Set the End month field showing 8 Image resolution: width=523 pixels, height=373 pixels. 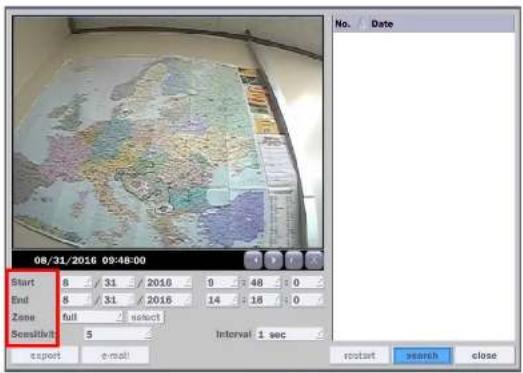[76, 300]
